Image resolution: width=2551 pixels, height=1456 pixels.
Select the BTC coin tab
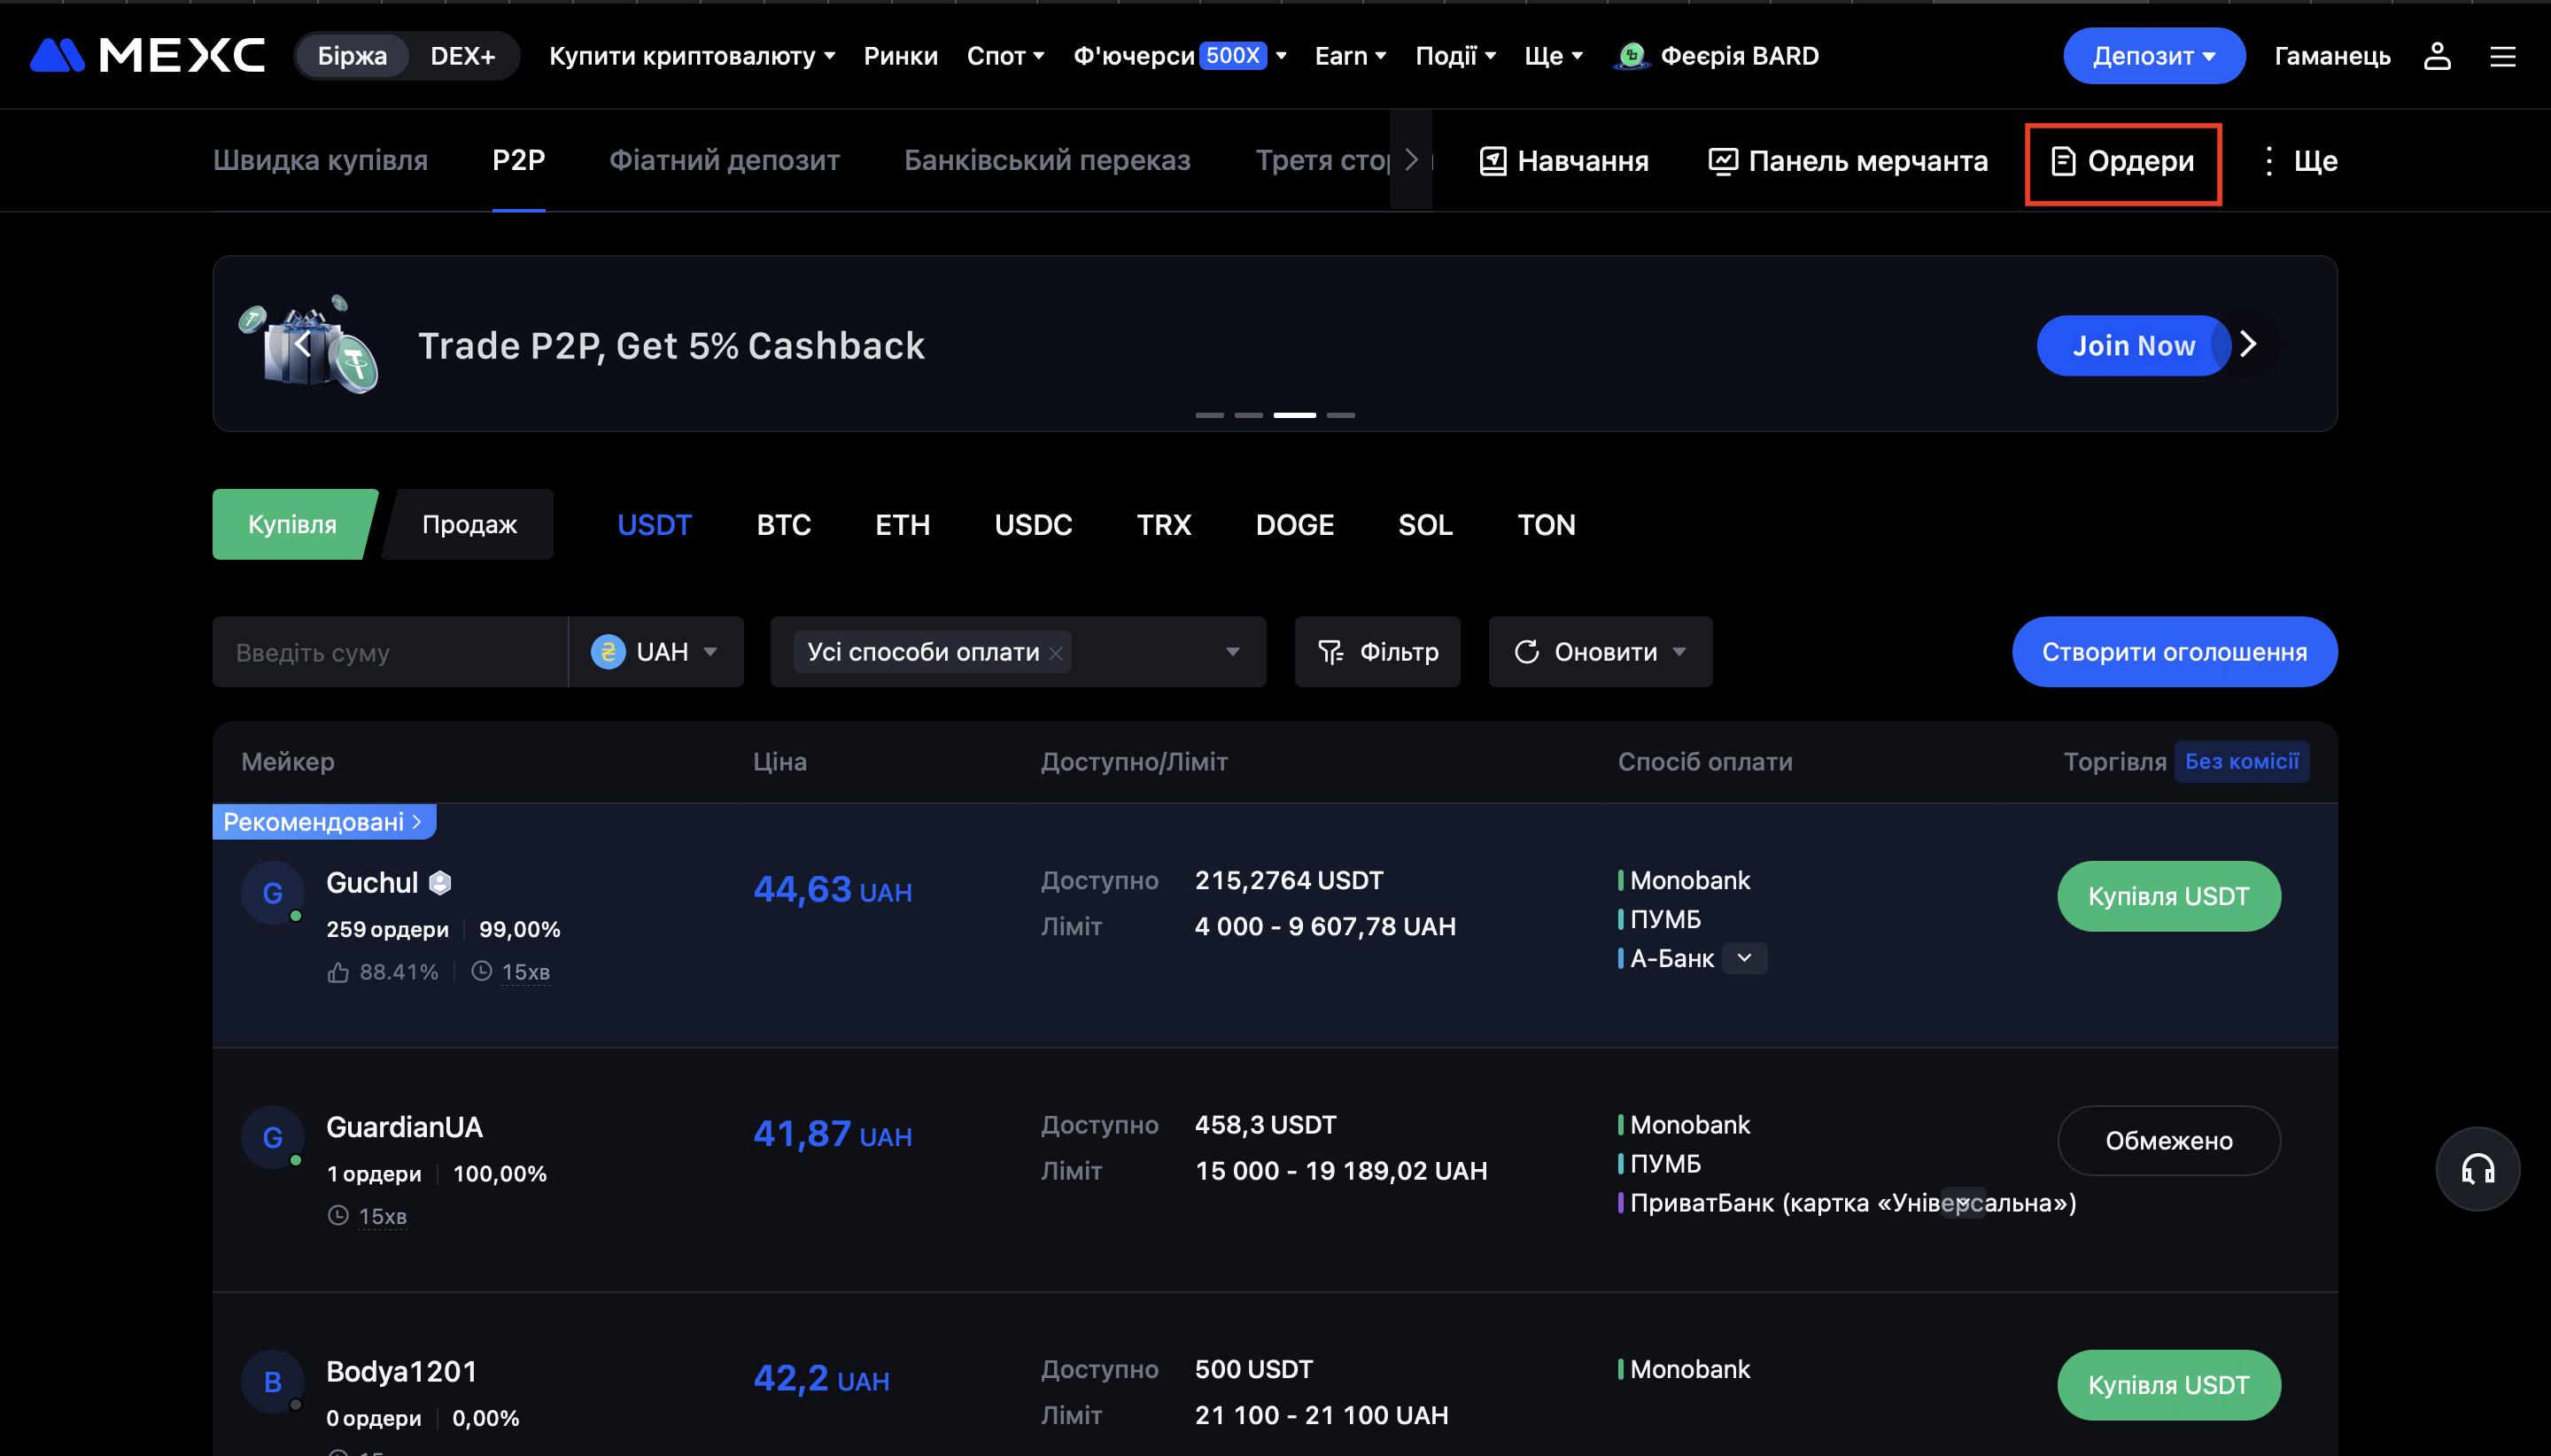pos(783,524)
